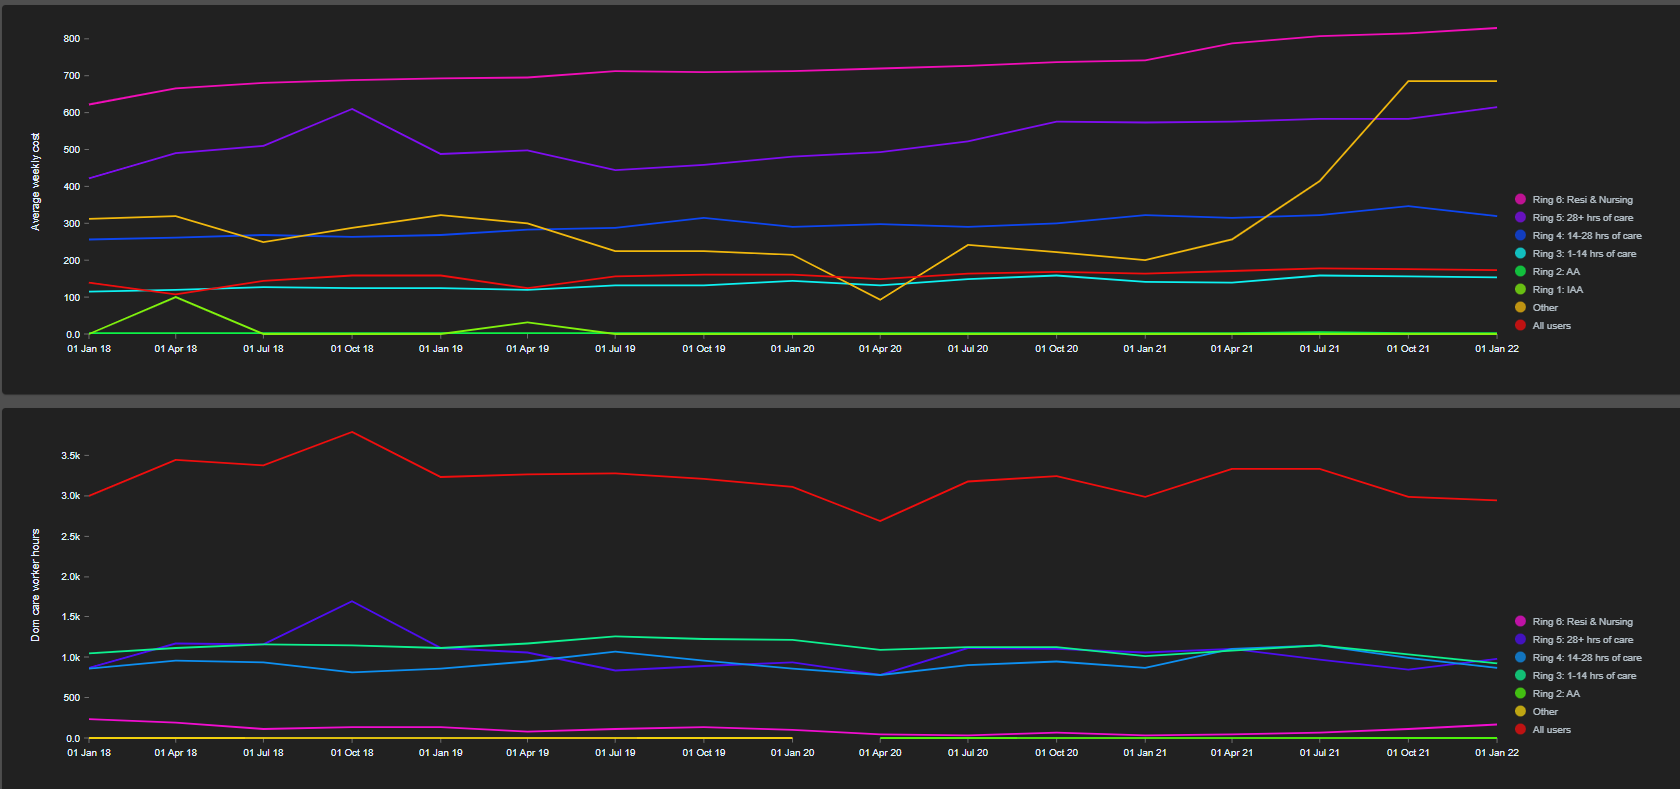
Task: Toggle Ring 4: 14-28 hrs in dom care hours legend
Action: click(1586, 658)
